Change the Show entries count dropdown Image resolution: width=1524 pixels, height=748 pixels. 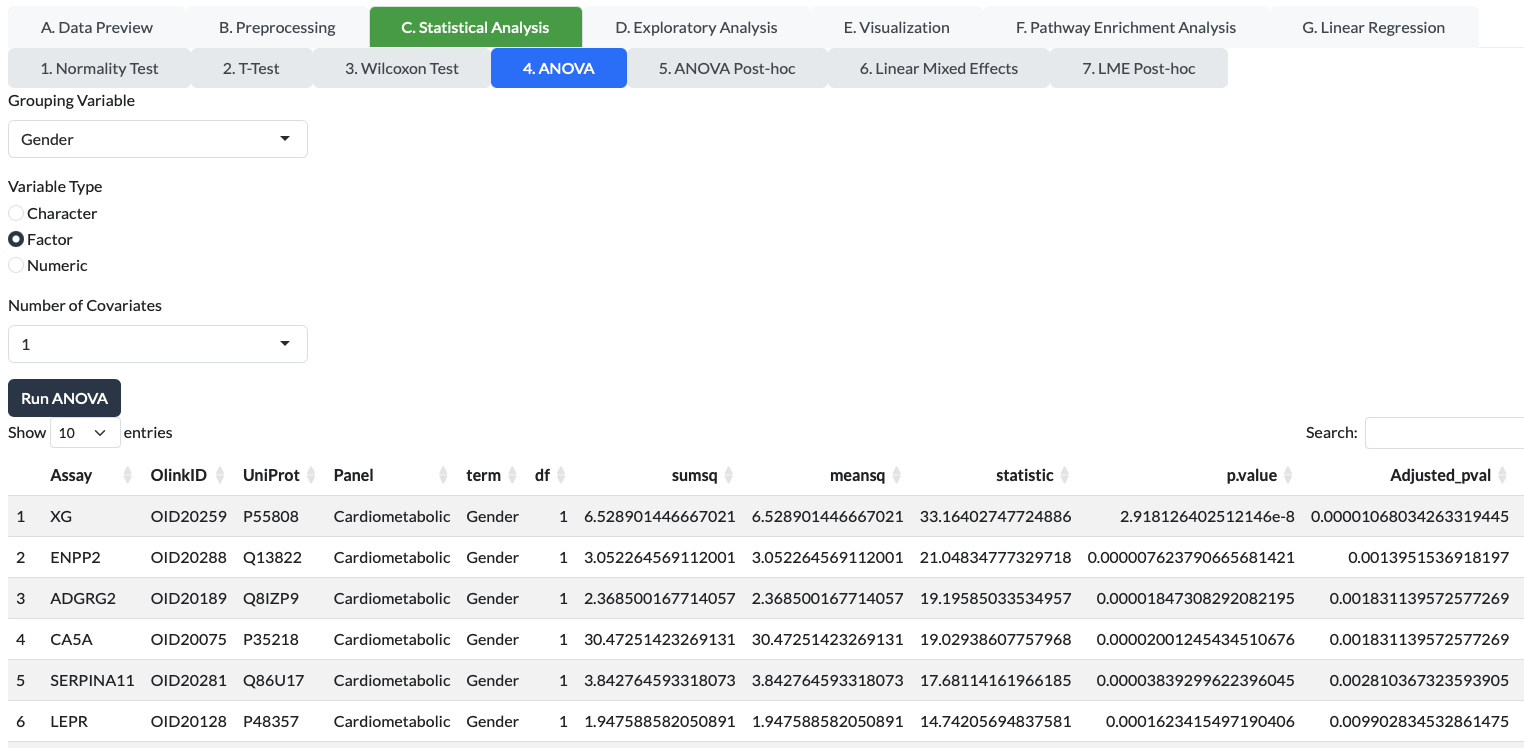[85, 433]
